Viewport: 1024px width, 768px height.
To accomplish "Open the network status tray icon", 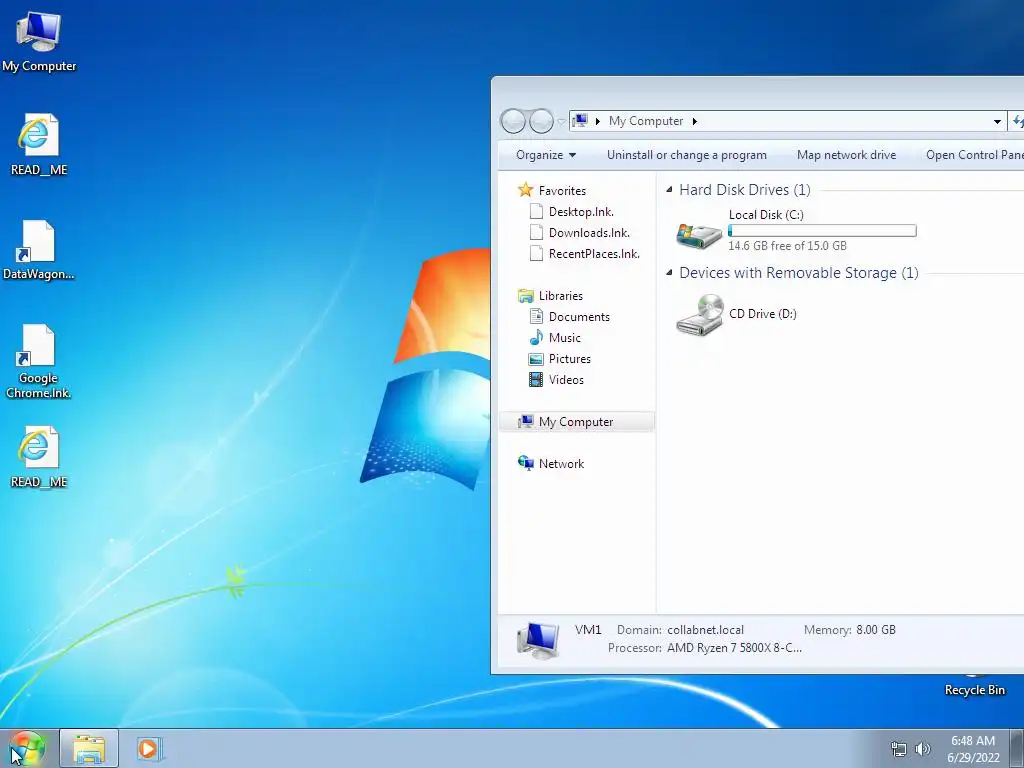I will coord(899,749).
